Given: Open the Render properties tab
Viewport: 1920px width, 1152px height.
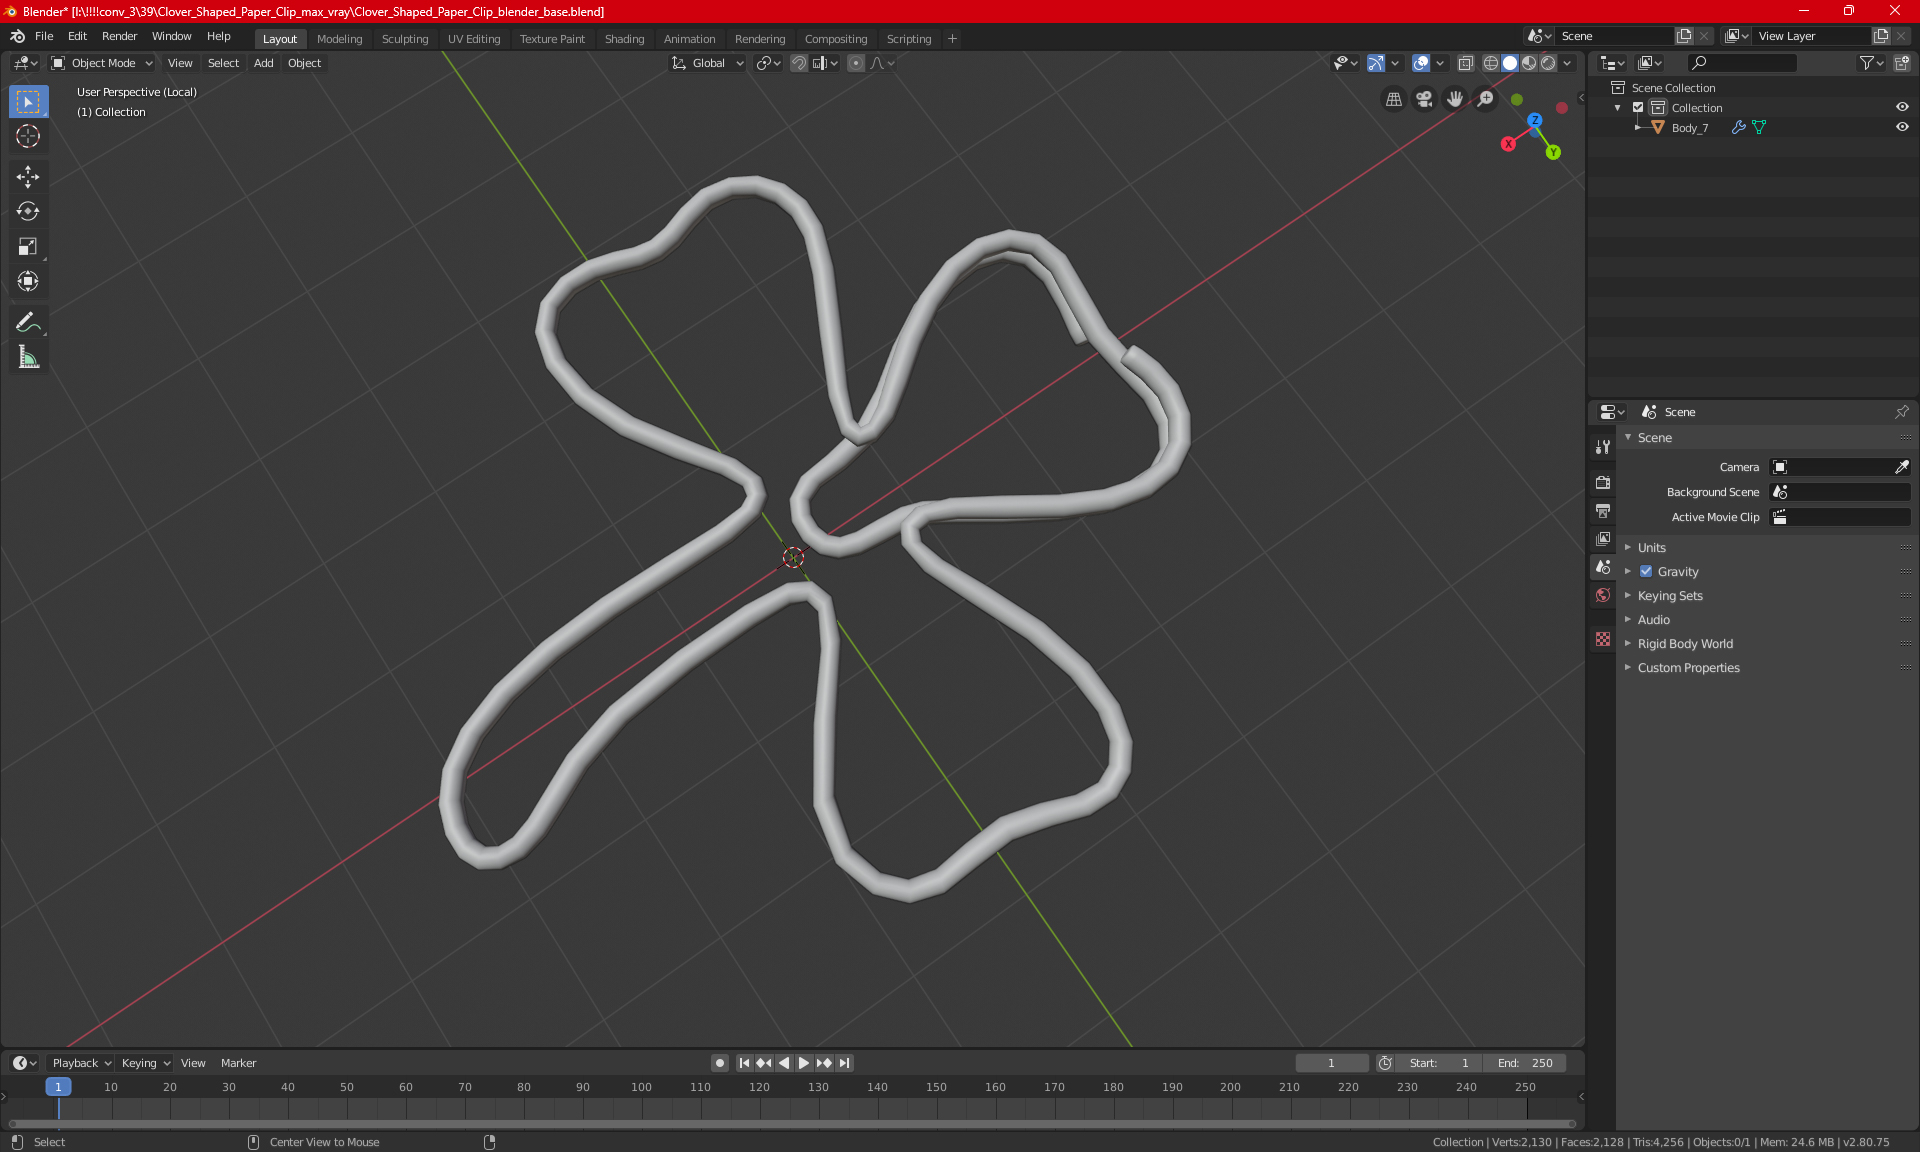Looking at the screenshot, I should tap(1603, 482).
